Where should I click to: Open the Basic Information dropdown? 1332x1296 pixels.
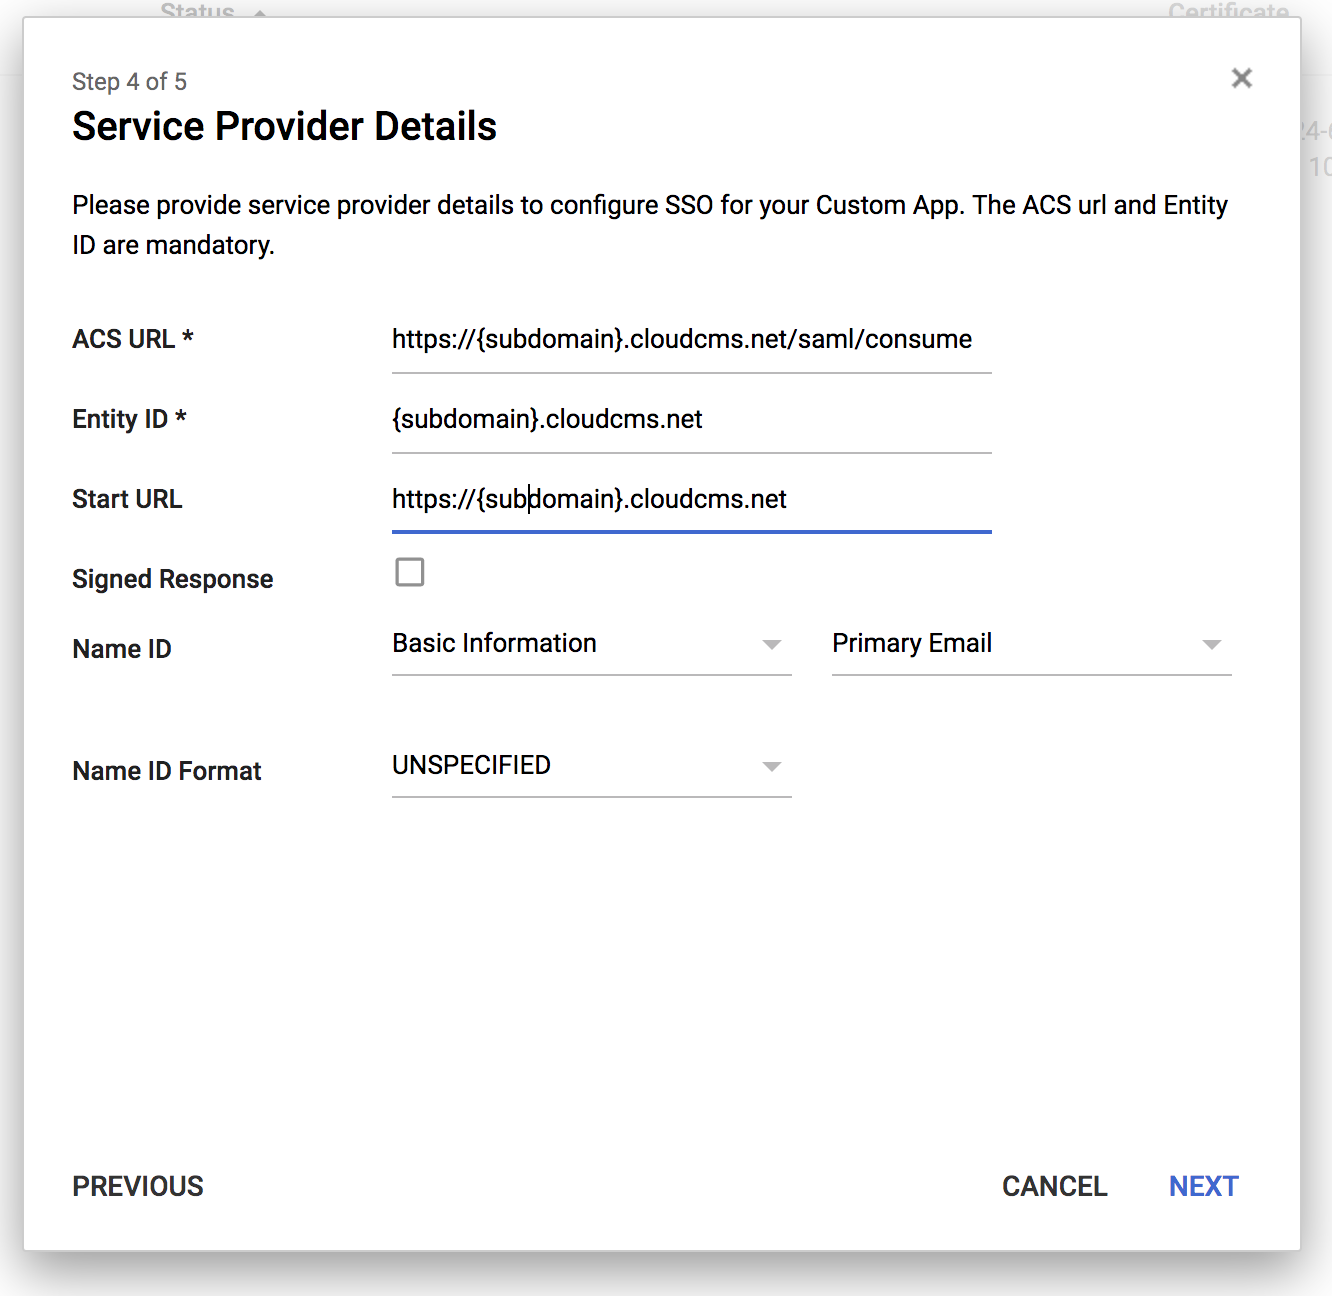[590, 644]
